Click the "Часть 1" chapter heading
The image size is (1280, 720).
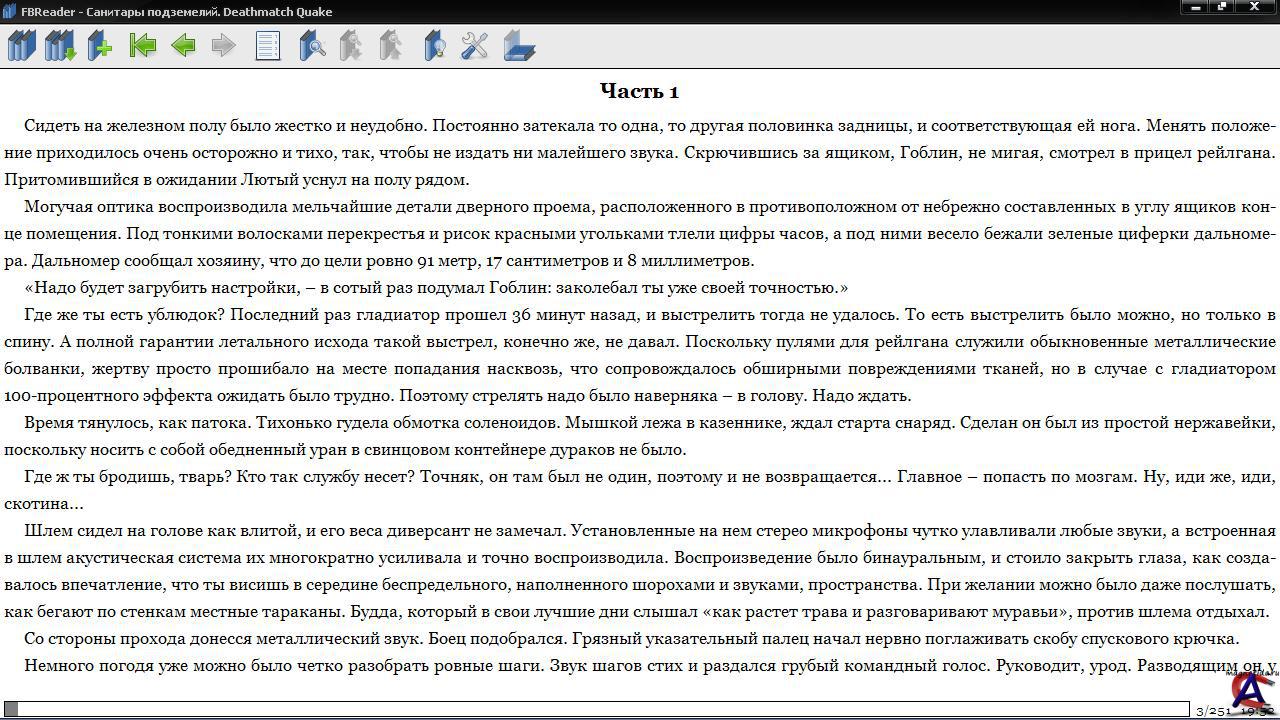(x=639, y=91)
